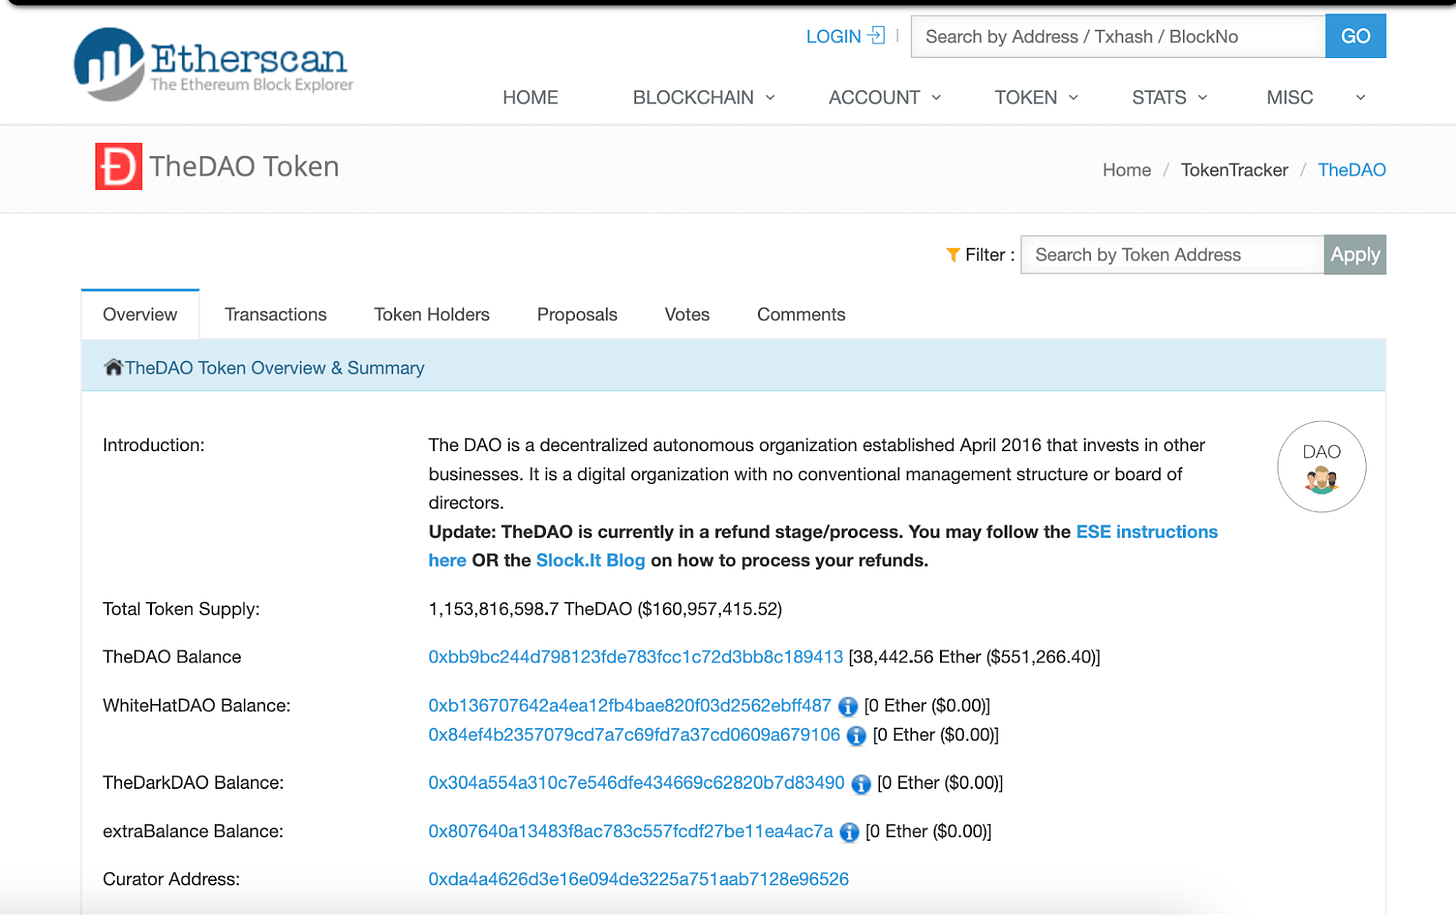Switch to the Proposals tab
This screenshot has width=1456, height=915.
click(577, 314)
